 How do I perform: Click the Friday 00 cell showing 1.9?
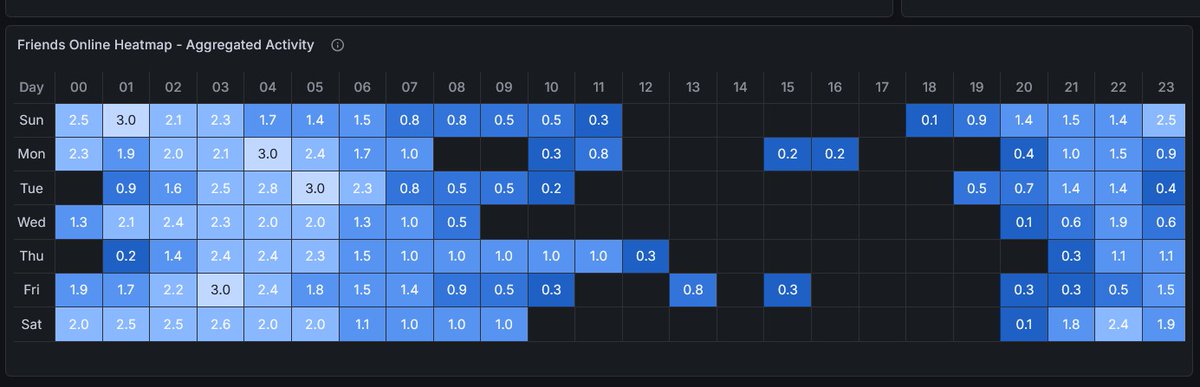click(78, 290)
